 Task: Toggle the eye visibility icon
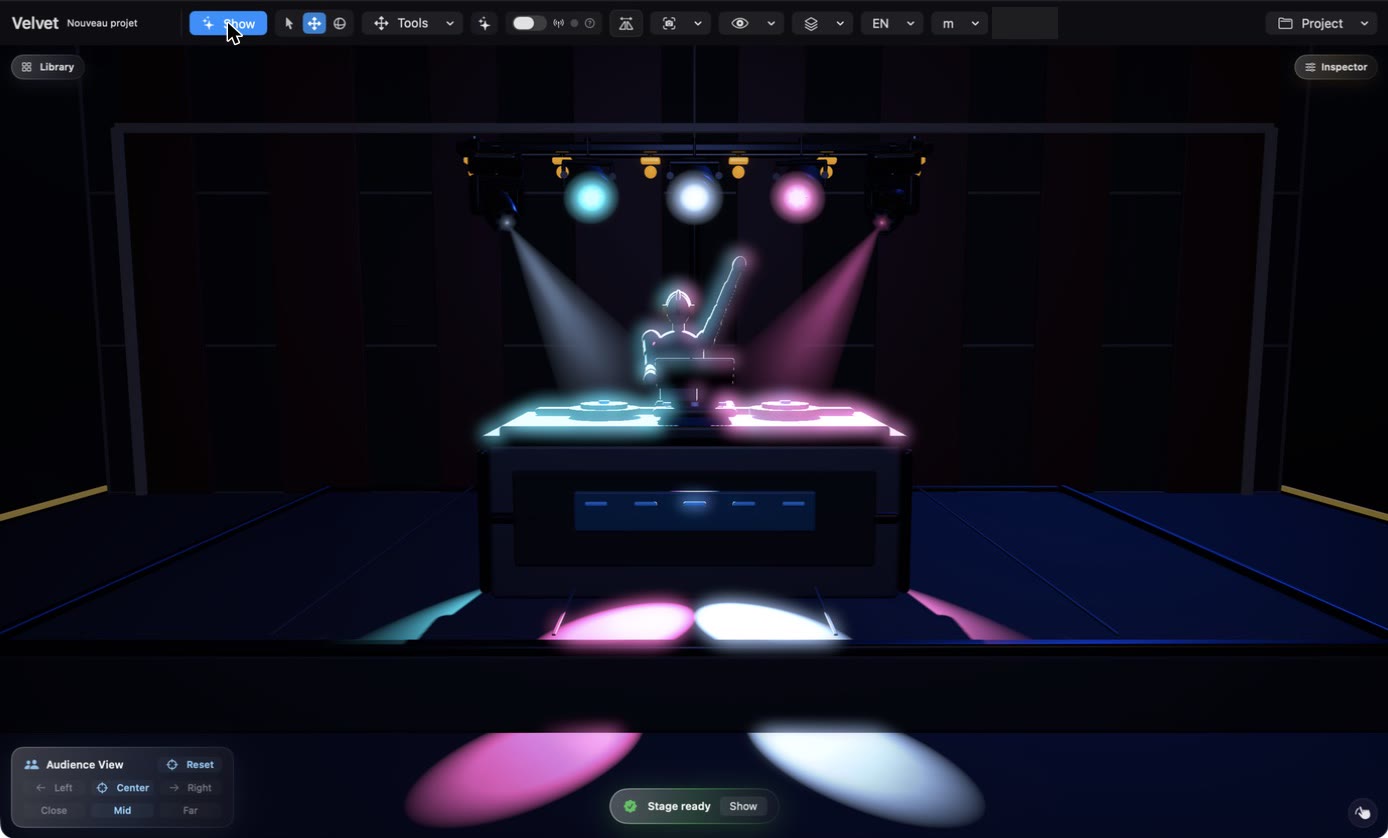point(740,23)
